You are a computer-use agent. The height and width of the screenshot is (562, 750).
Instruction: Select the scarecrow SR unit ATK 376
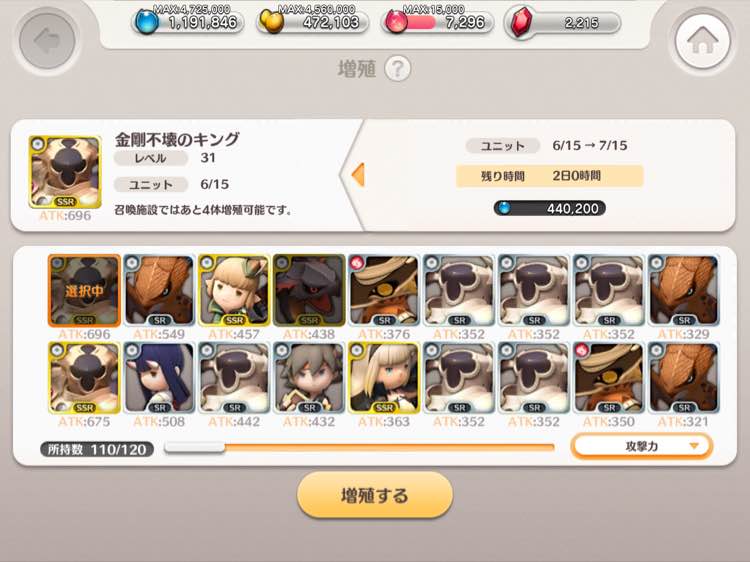click(384, 291)
